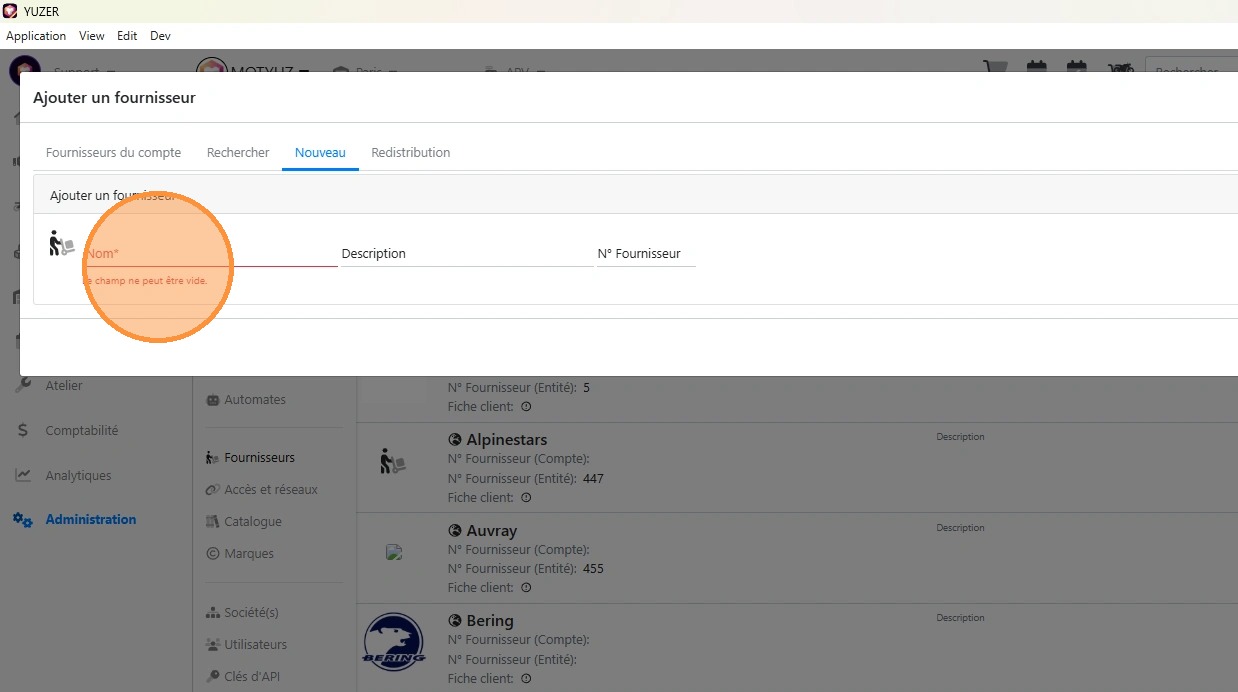Open the shopping cart icon in top bar
Viewport: 1238px width, 692px height.
(x=995, y=70)
